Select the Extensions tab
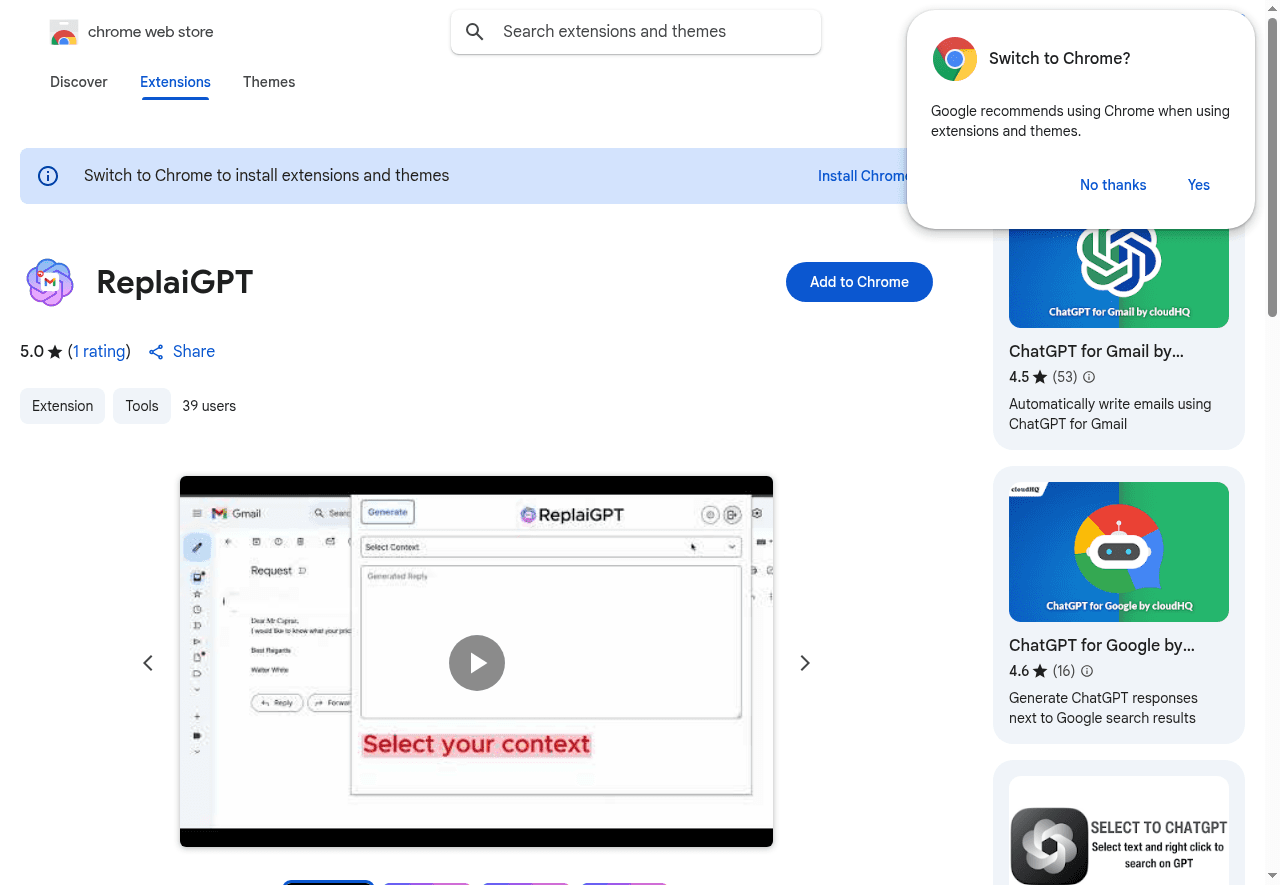This screenshot has width=1280, height=885. (175, 82)
